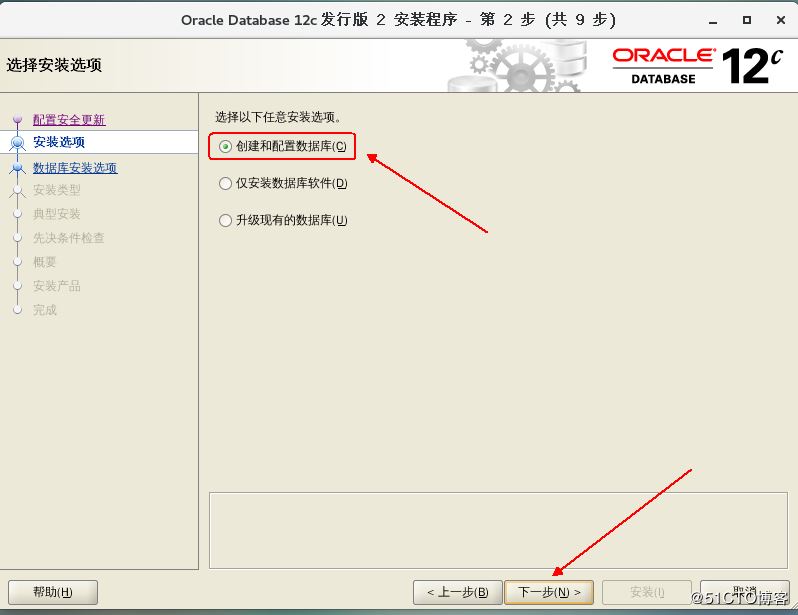Open the 配置安全更新 step link
The width and height of the screenshot is (798, 615).
(x=69, y=120)
